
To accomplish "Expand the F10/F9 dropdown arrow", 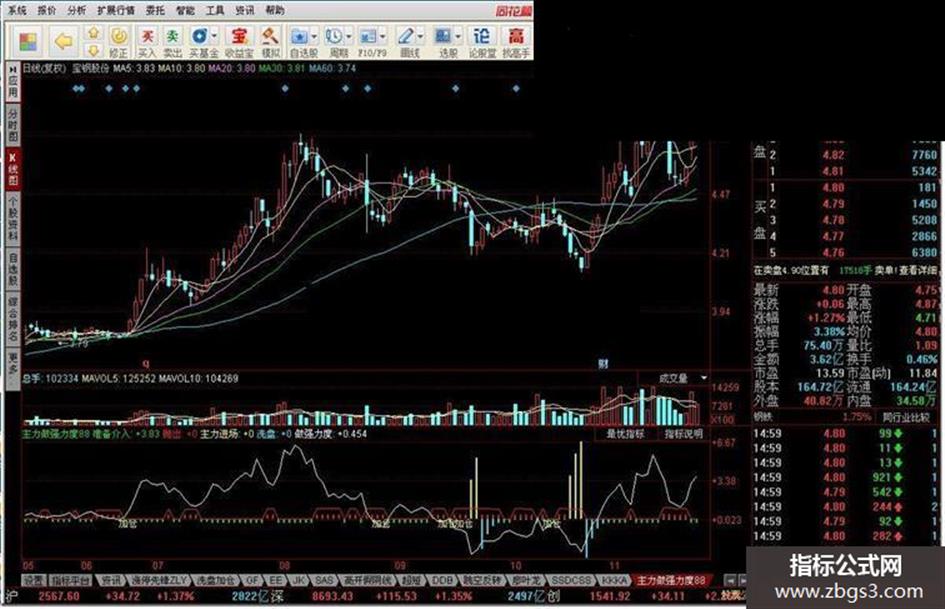I will tap(383, 37).
